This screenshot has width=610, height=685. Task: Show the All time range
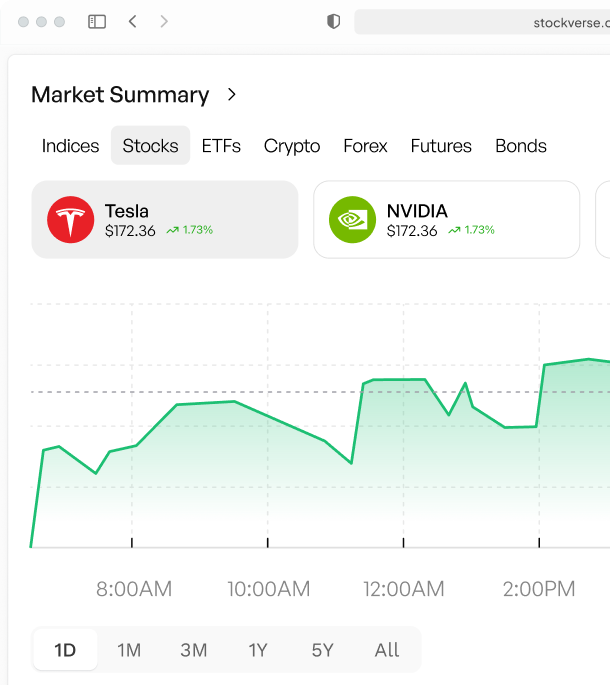pos(387,650)
